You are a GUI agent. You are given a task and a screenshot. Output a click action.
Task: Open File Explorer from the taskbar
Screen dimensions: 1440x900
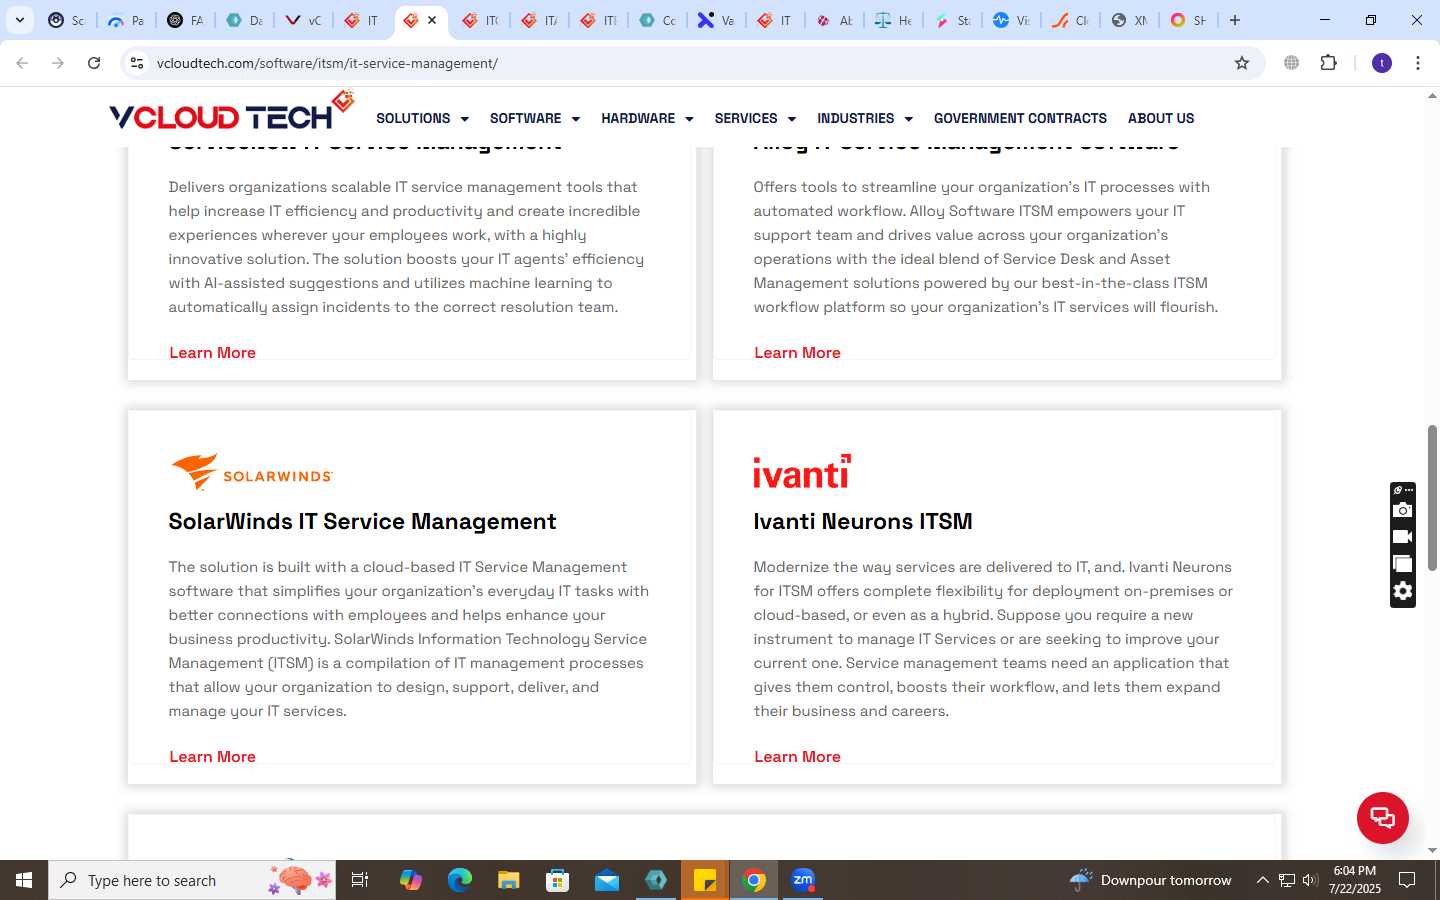[509, 880]
